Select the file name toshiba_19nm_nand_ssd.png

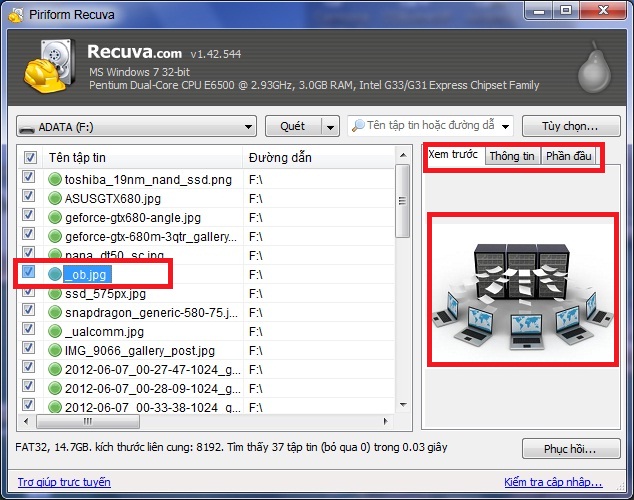pyautogui.click(x=148, y=180)
